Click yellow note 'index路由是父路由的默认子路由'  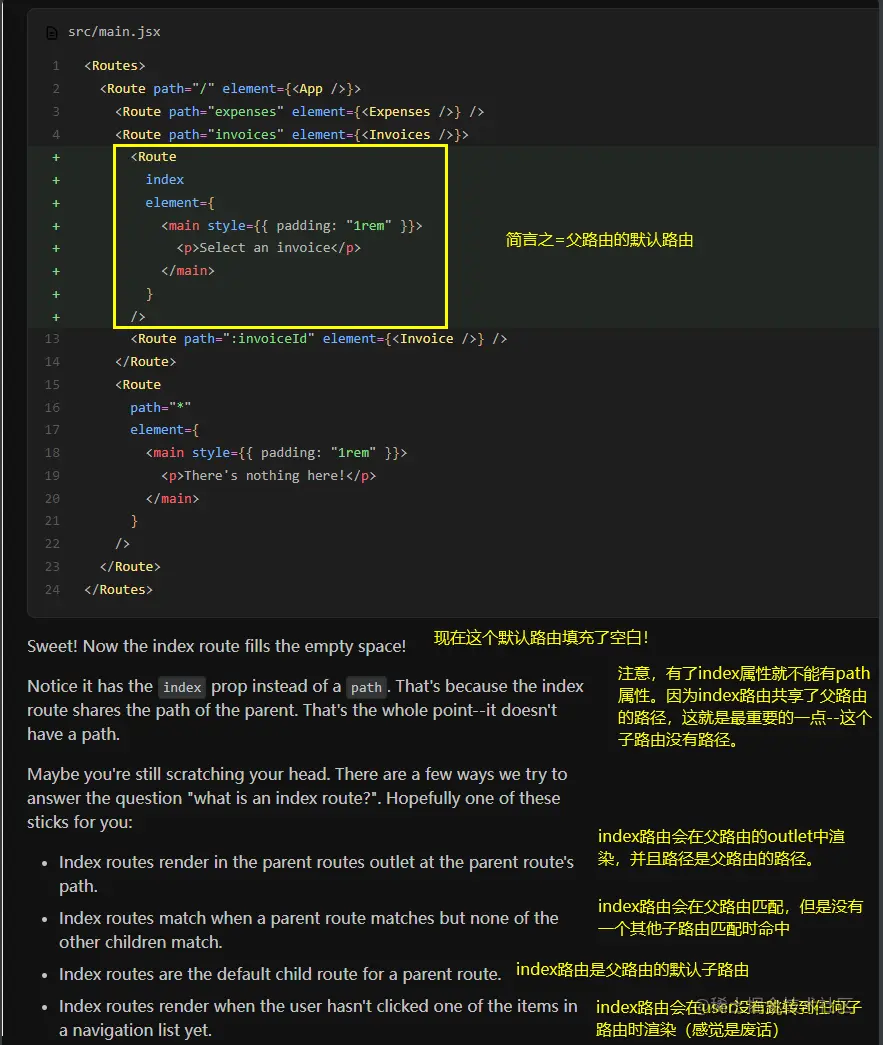pos(632,970)
